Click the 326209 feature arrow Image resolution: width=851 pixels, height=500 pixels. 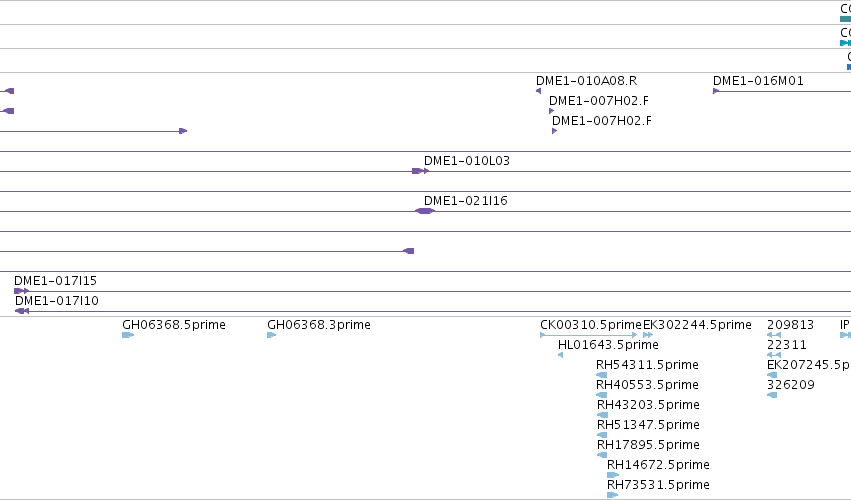[772, 395]
